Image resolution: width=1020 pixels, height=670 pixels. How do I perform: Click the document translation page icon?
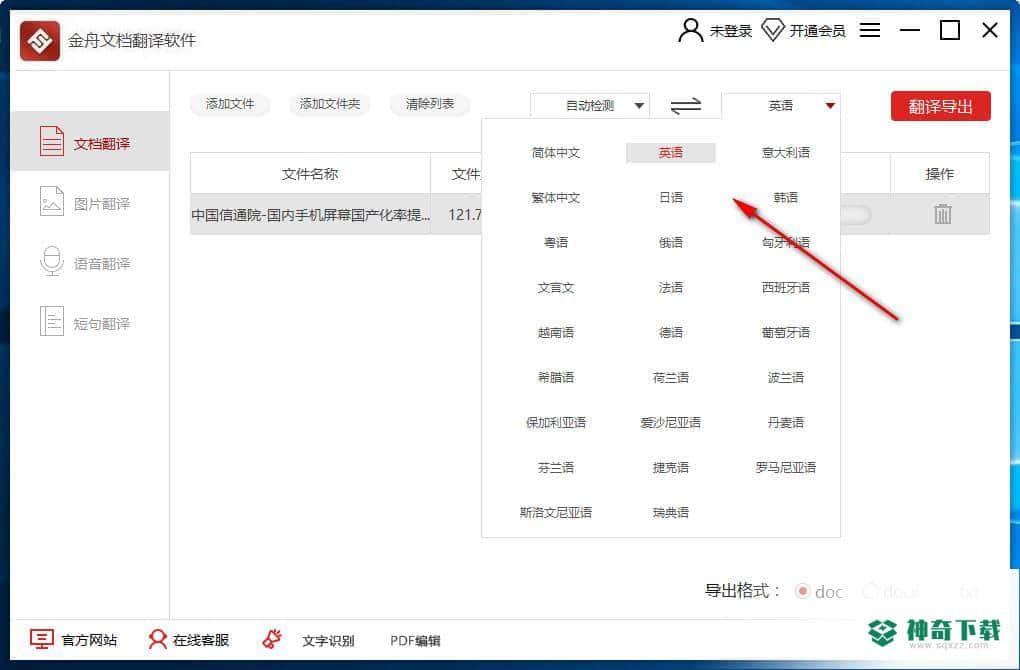click(51, 141)
